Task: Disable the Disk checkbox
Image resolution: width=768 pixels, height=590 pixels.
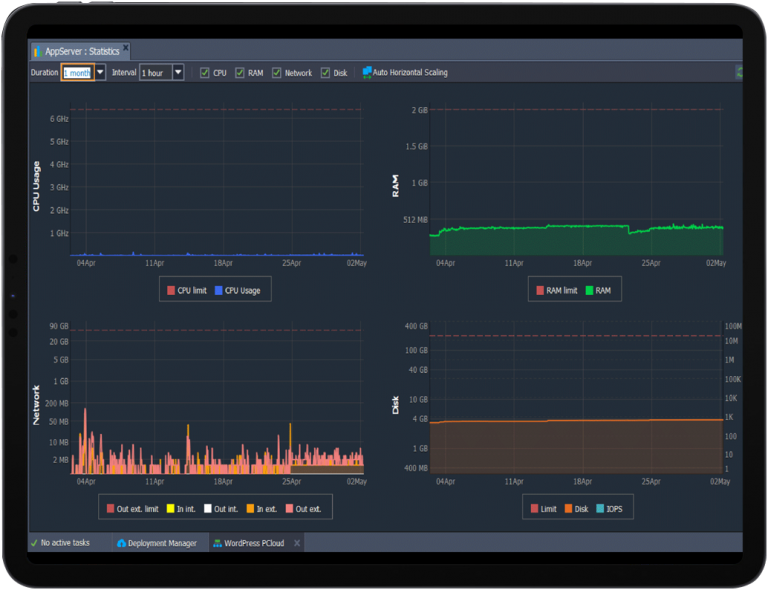Action: tap(325, 73)
